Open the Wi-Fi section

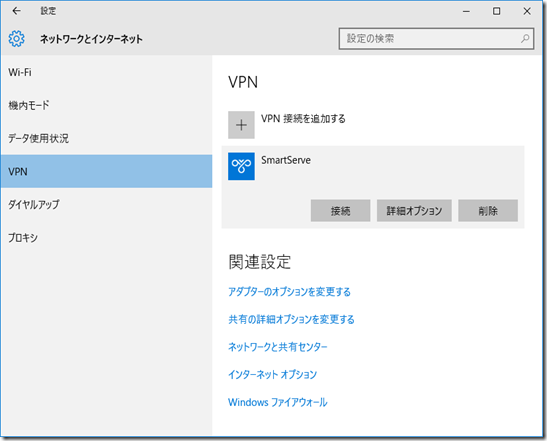tap(106, 72)
